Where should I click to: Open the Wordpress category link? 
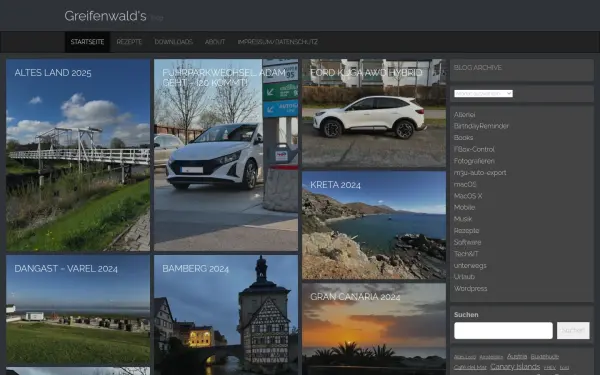pyautogui.click(x=471, y=288)
